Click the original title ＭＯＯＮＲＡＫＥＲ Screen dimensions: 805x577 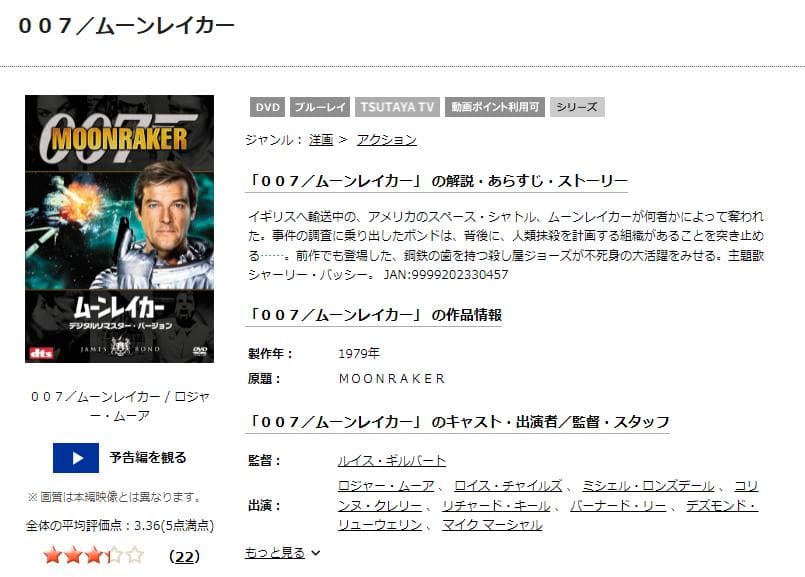[392, 379]
